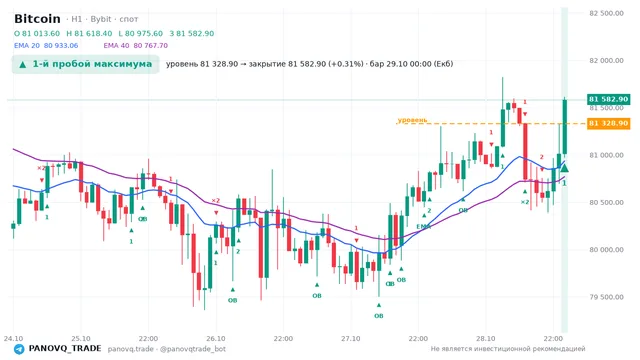The height and width of the screenshot is (360, 640).
Task: Click the 24.10 date on the time axis
Action: [13, 338]
